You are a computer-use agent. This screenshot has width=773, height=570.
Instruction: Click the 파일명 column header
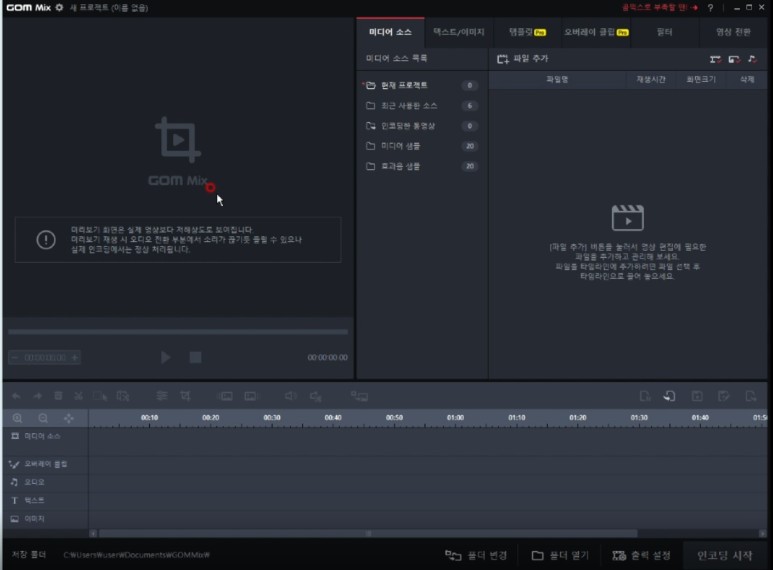tap(557, 79)
